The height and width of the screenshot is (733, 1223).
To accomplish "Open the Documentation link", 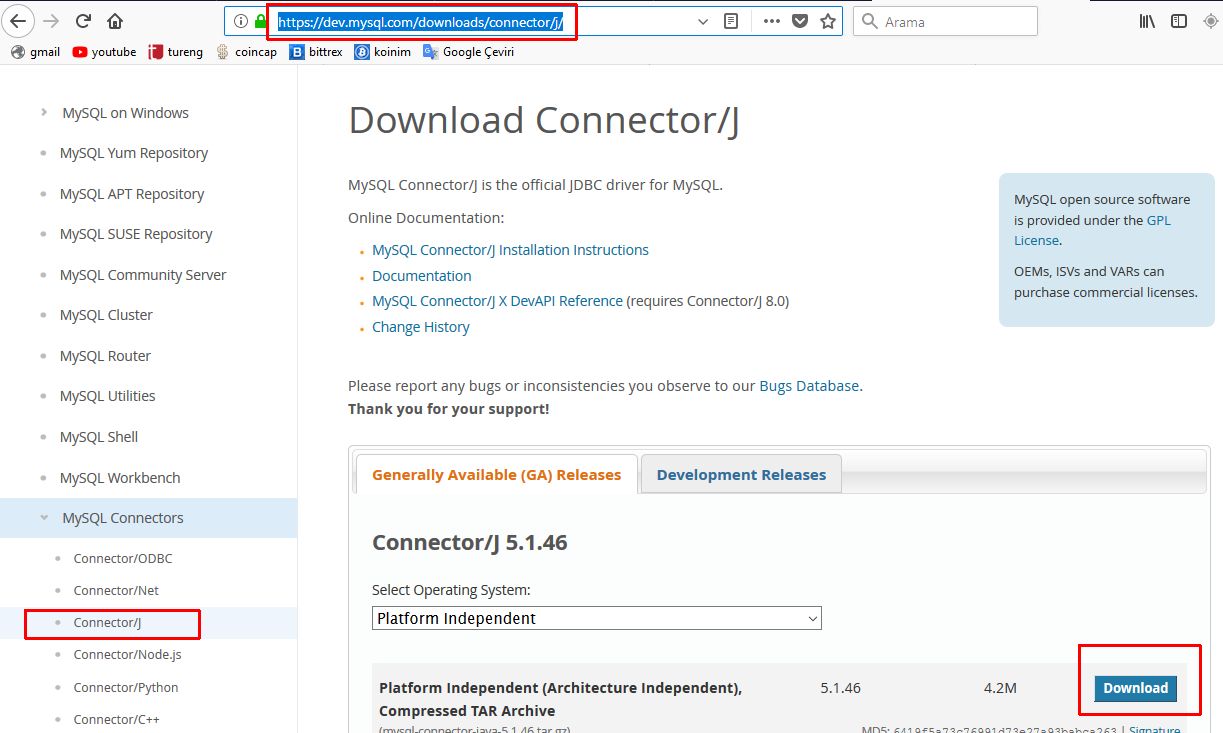I will (x=422, y=276).
